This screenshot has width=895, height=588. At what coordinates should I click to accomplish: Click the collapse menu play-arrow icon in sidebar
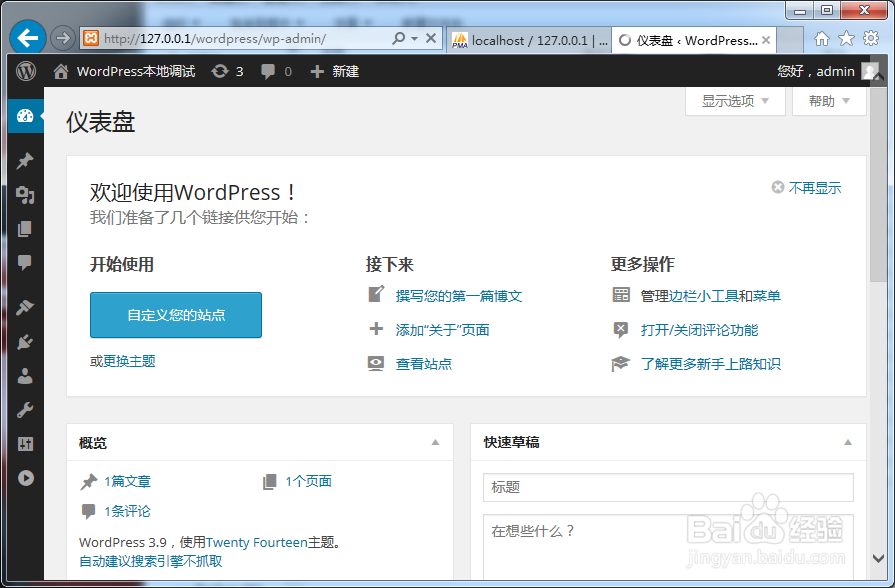25,478
